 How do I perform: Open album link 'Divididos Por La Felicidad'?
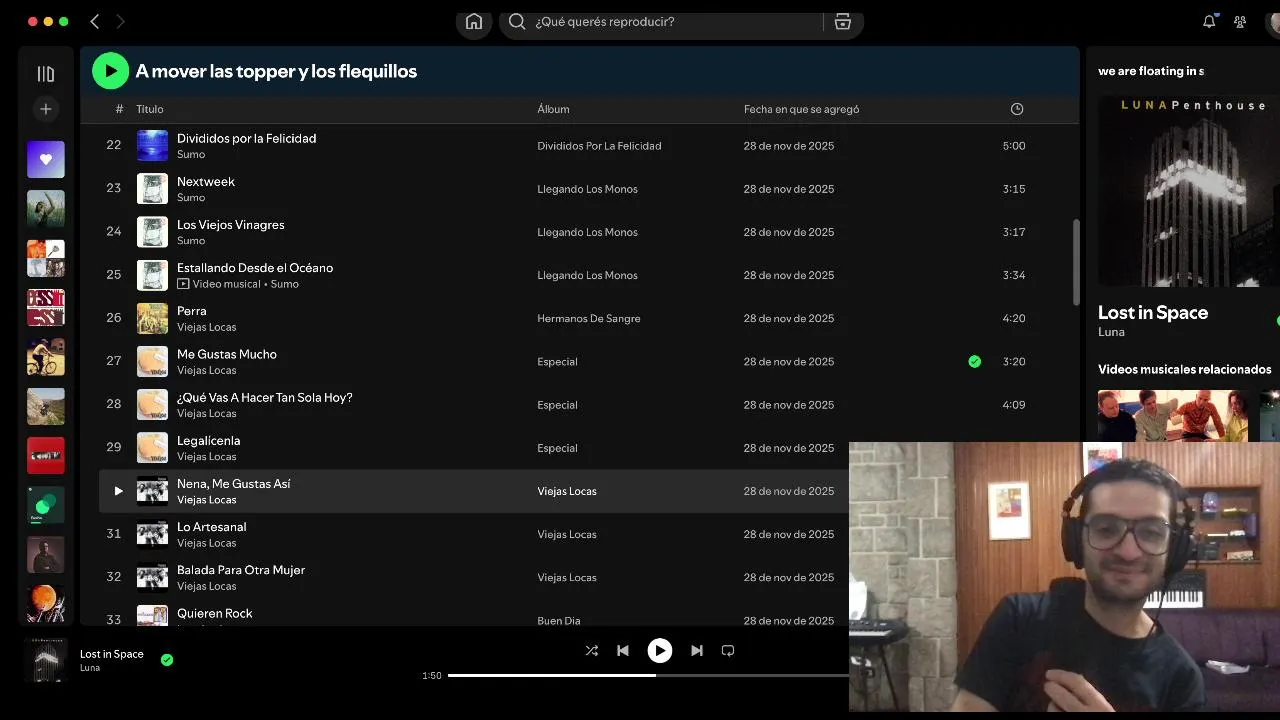(x=599, y=146)
